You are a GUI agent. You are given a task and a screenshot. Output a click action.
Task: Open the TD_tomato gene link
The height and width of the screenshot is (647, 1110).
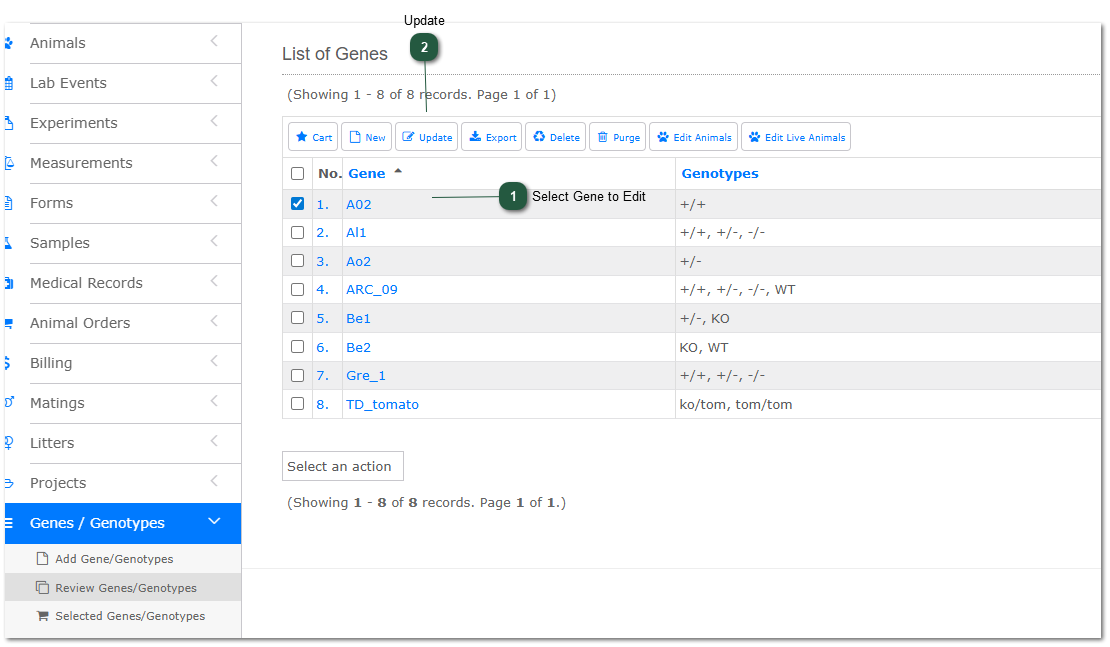pyautogui.click(x=382, y=404)
